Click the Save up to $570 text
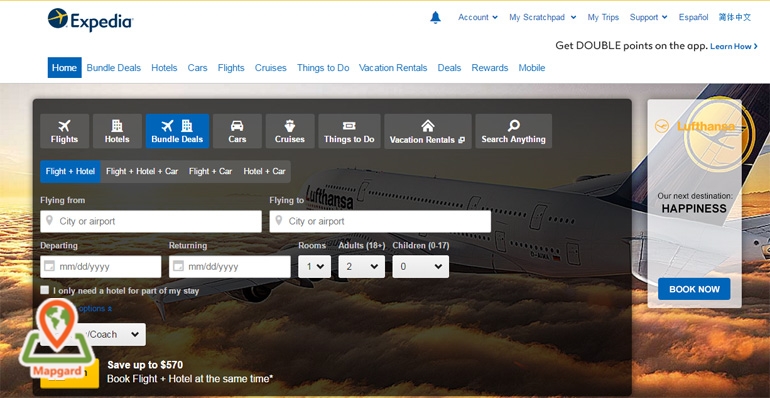Image resolution: width=770 pixels, height=398 pixels. [145, 365]
